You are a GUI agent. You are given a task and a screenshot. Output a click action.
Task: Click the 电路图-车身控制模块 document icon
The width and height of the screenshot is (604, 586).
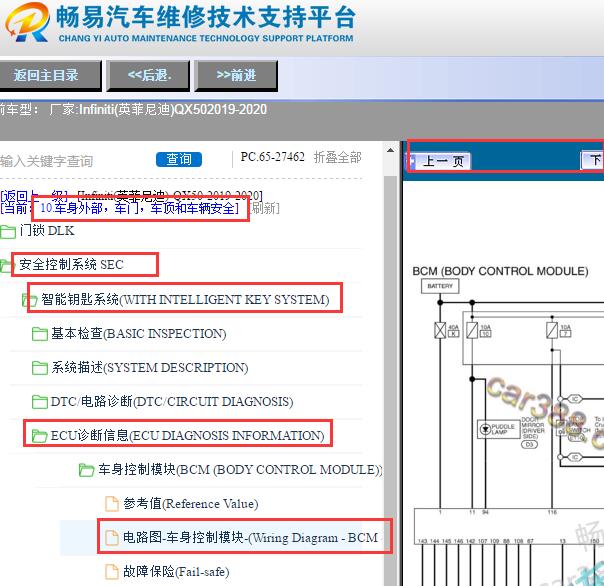pyautogui.click(x=112, y=537)
